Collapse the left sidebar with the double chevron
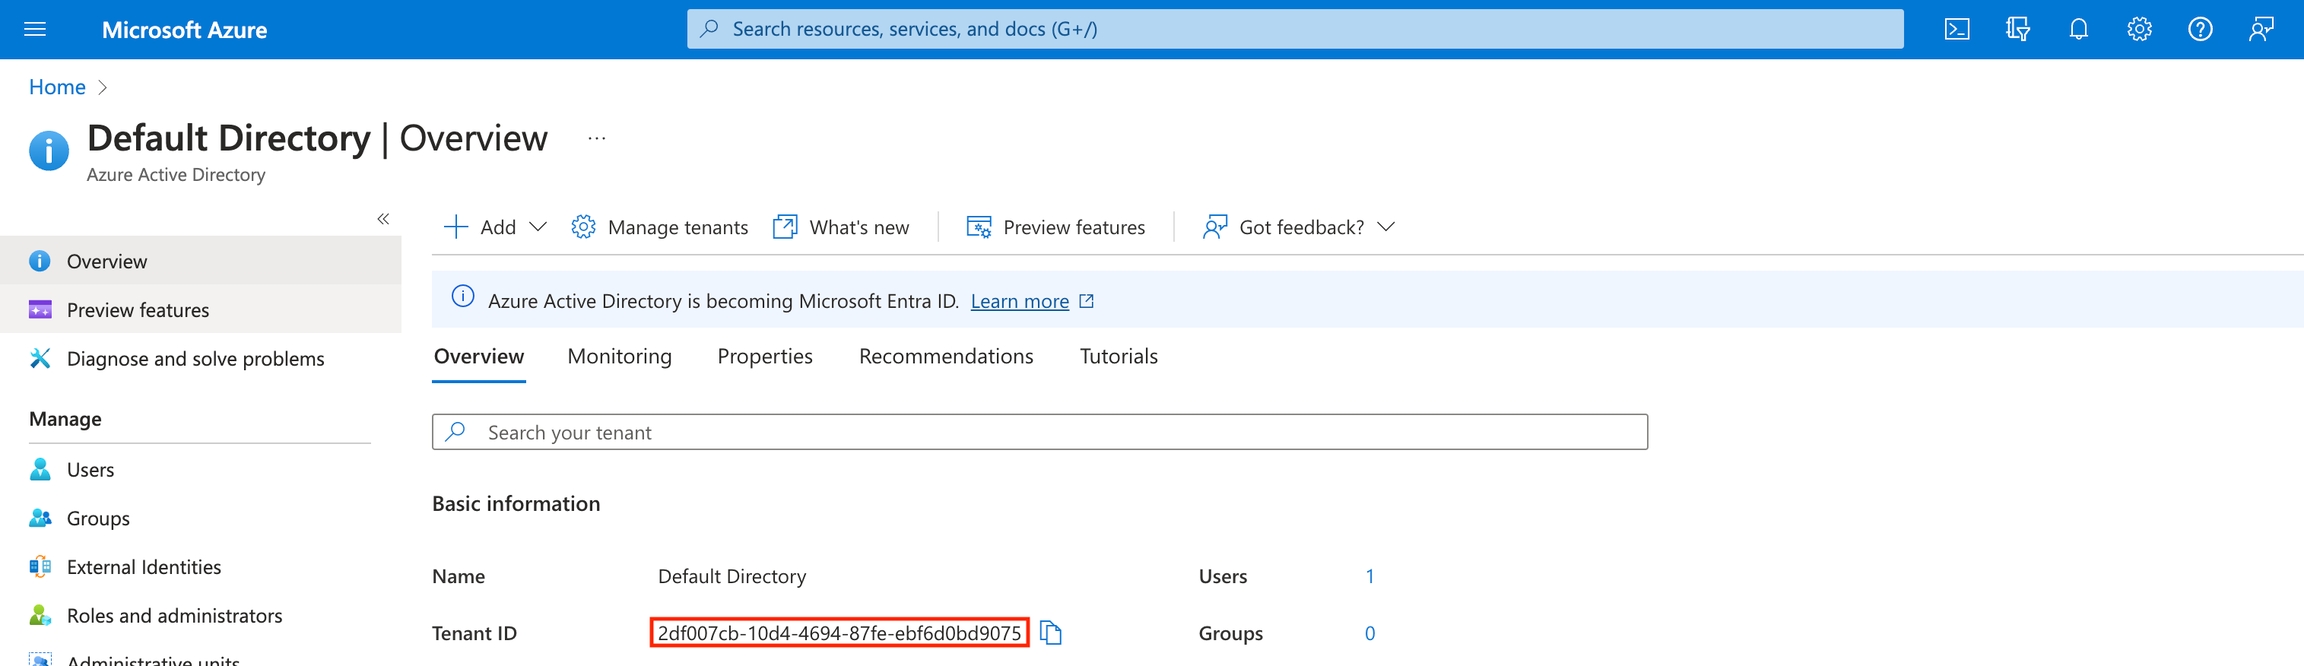Screen dimensions: 2304x666 pyautogui.click(x=383, y=218)
